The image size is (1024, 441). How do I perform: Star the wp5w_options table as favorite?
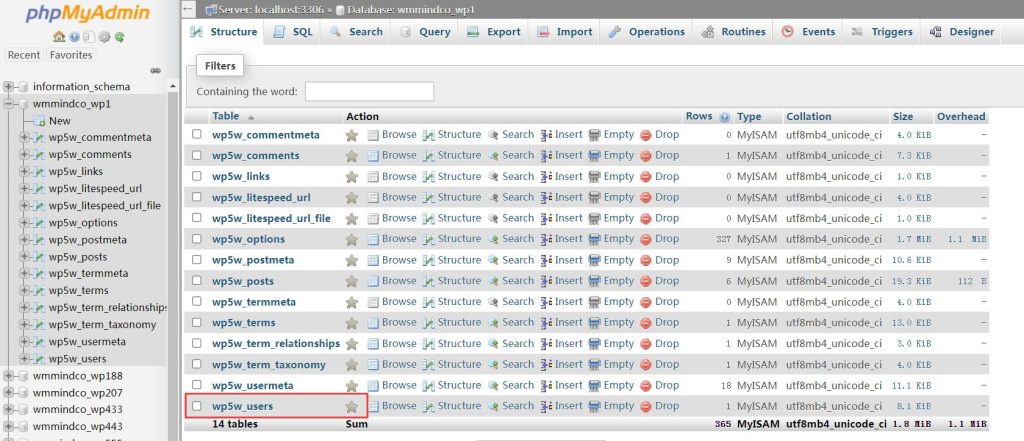(x=351, y=240)
